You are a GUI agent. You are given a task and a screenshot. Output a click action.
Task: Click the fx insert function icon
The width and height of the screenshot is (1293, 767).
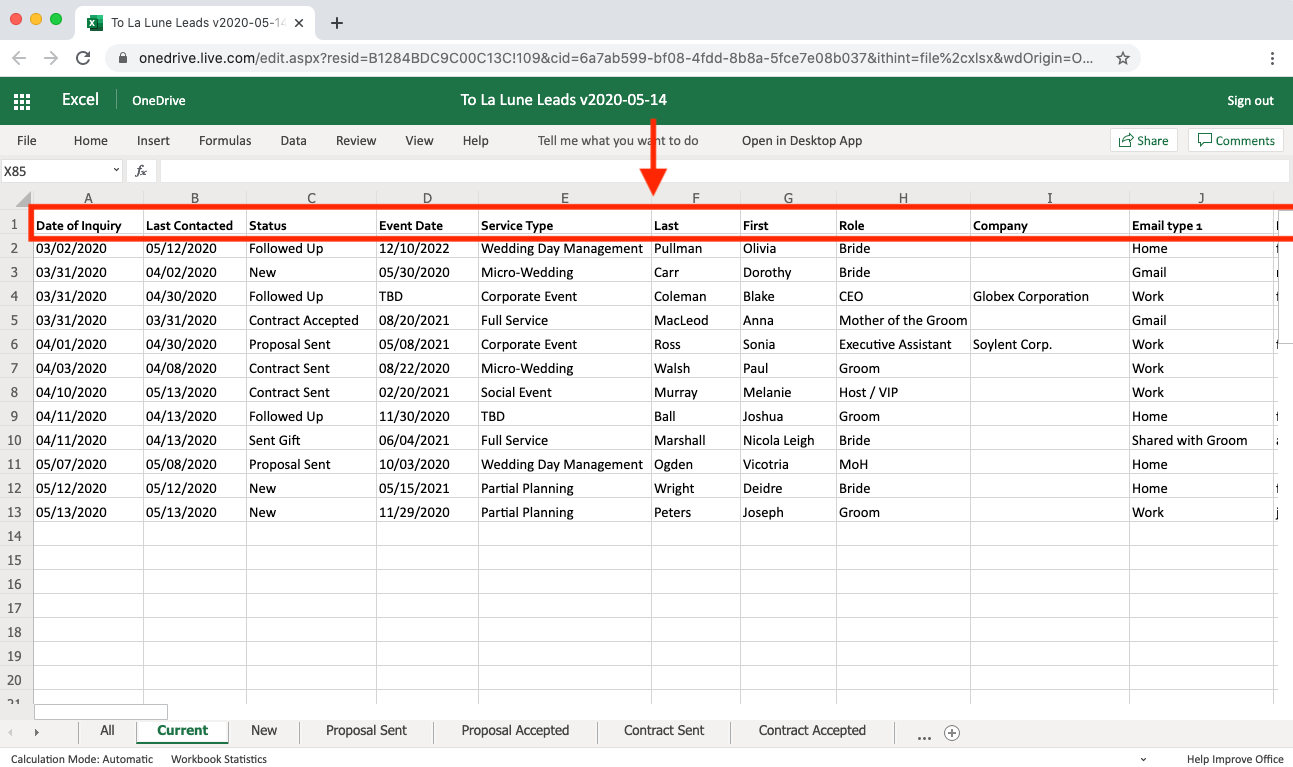click(141, 171)
